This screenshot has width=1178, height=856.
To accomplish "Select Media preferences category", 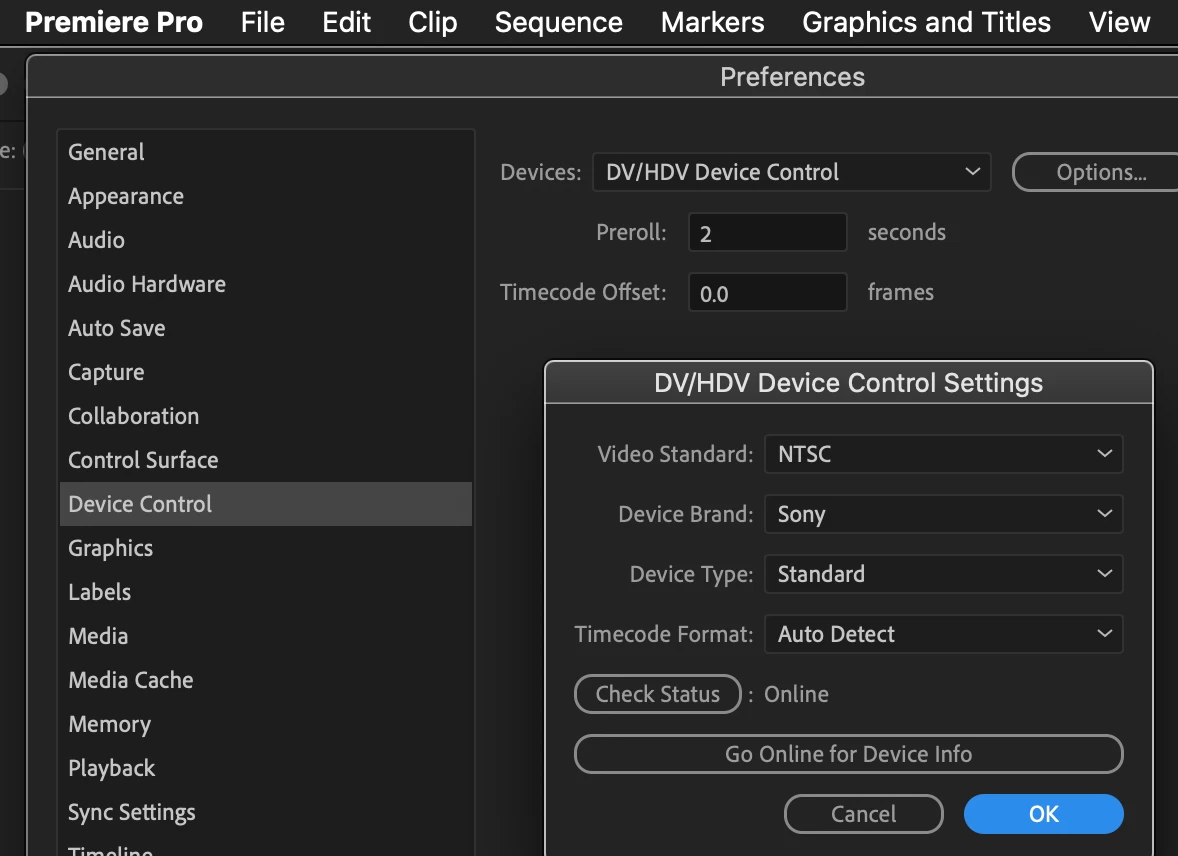I will point(265,636).
